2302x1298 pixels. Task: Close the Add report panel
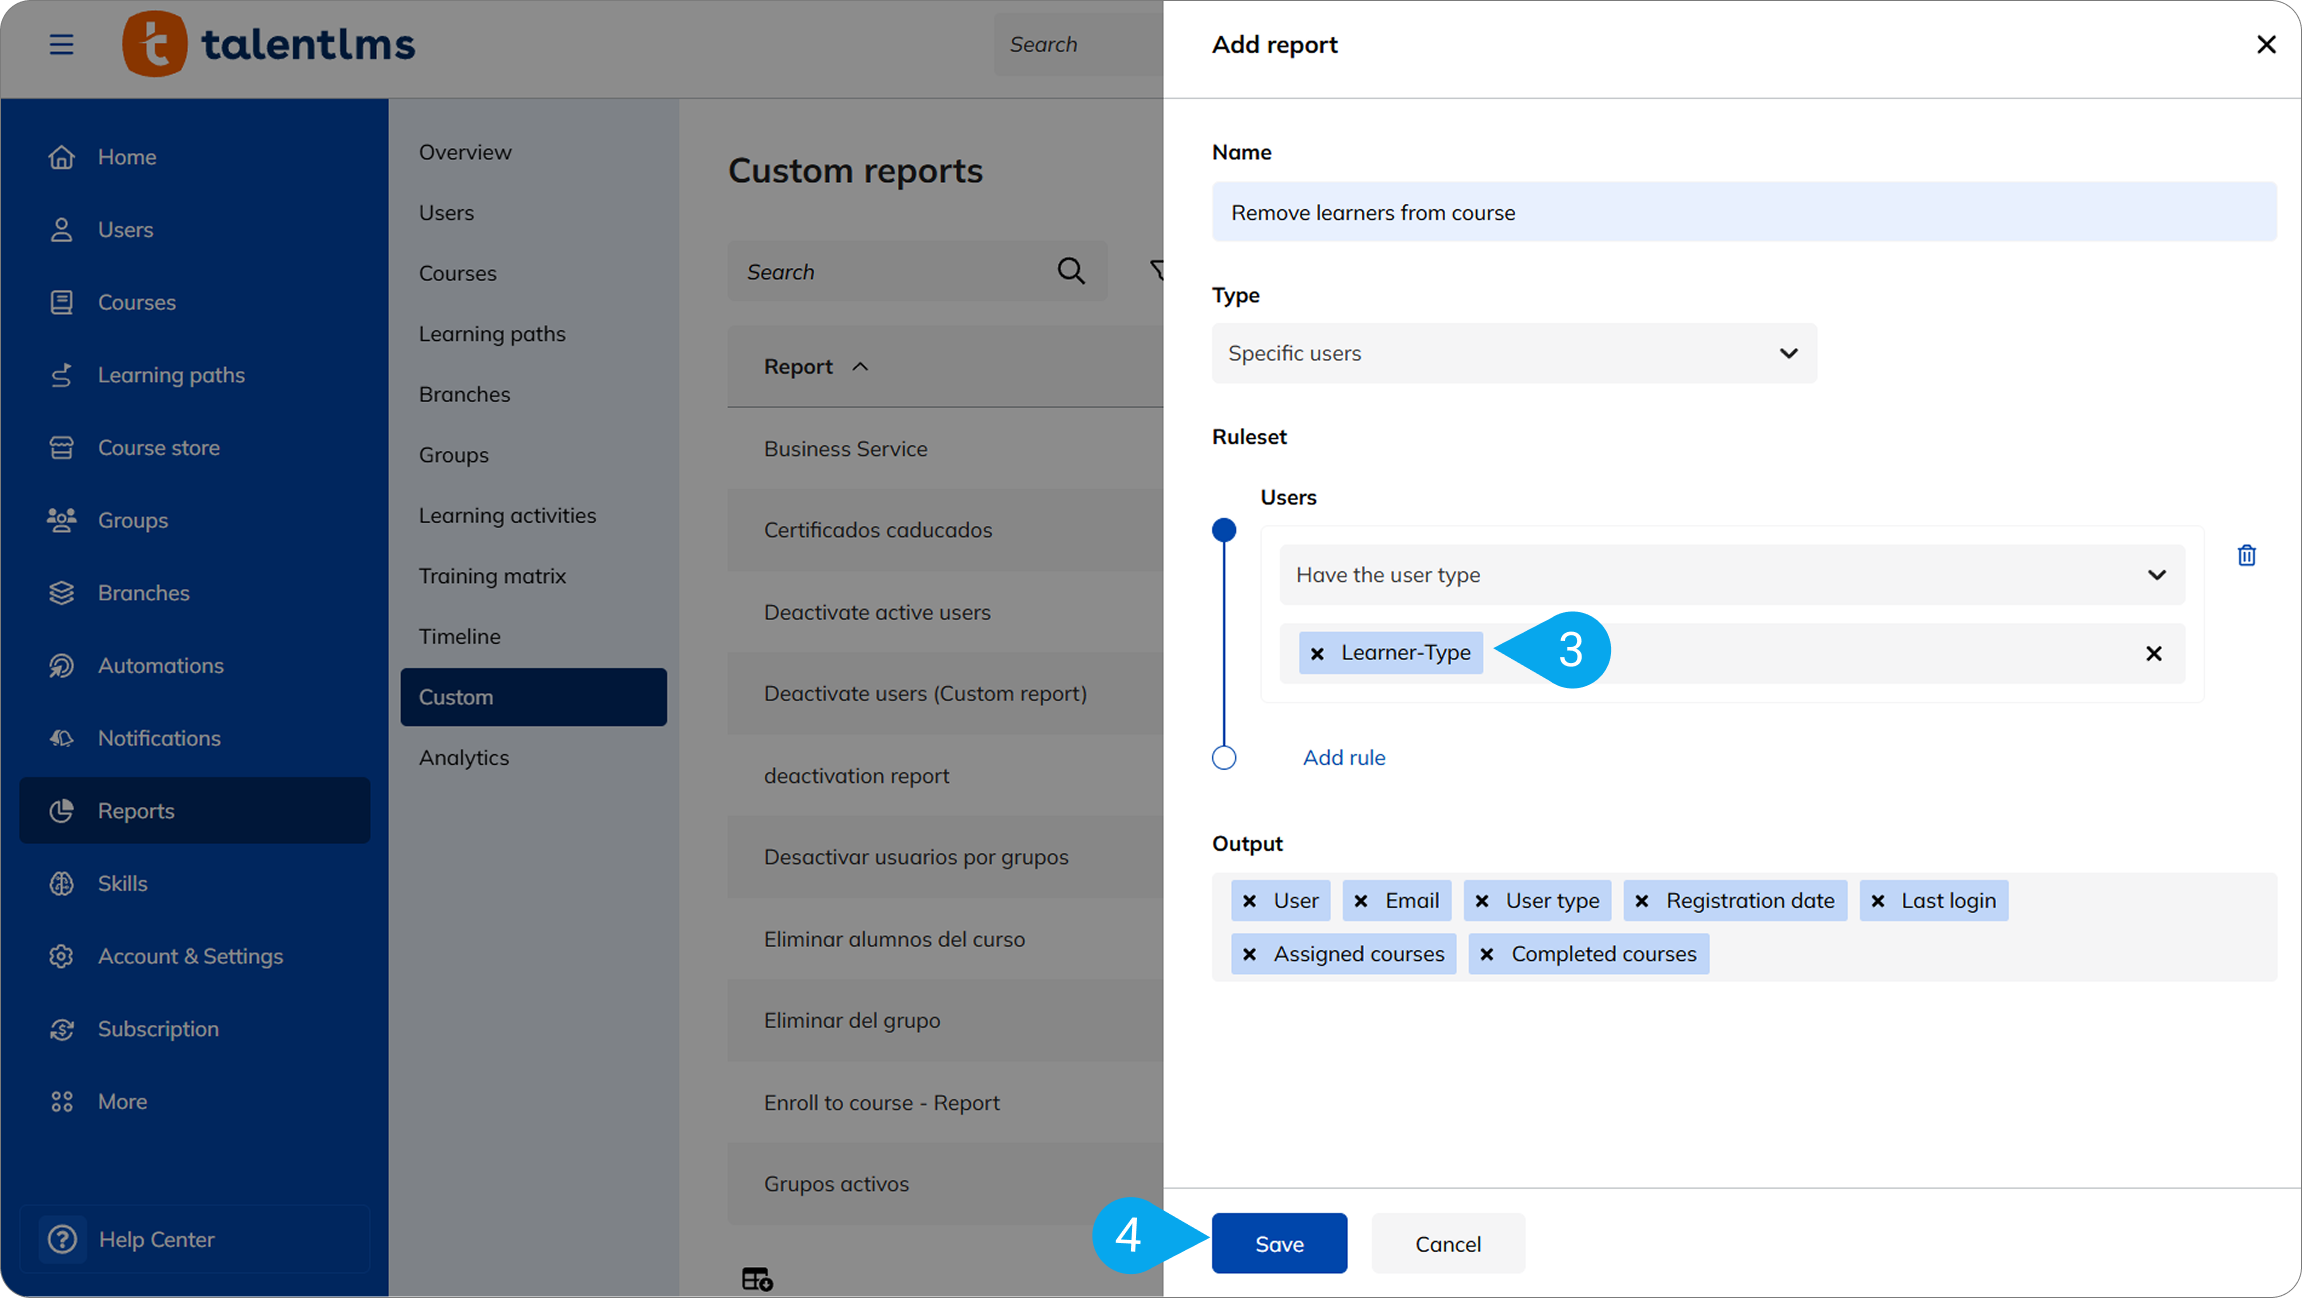(2266, 44)
